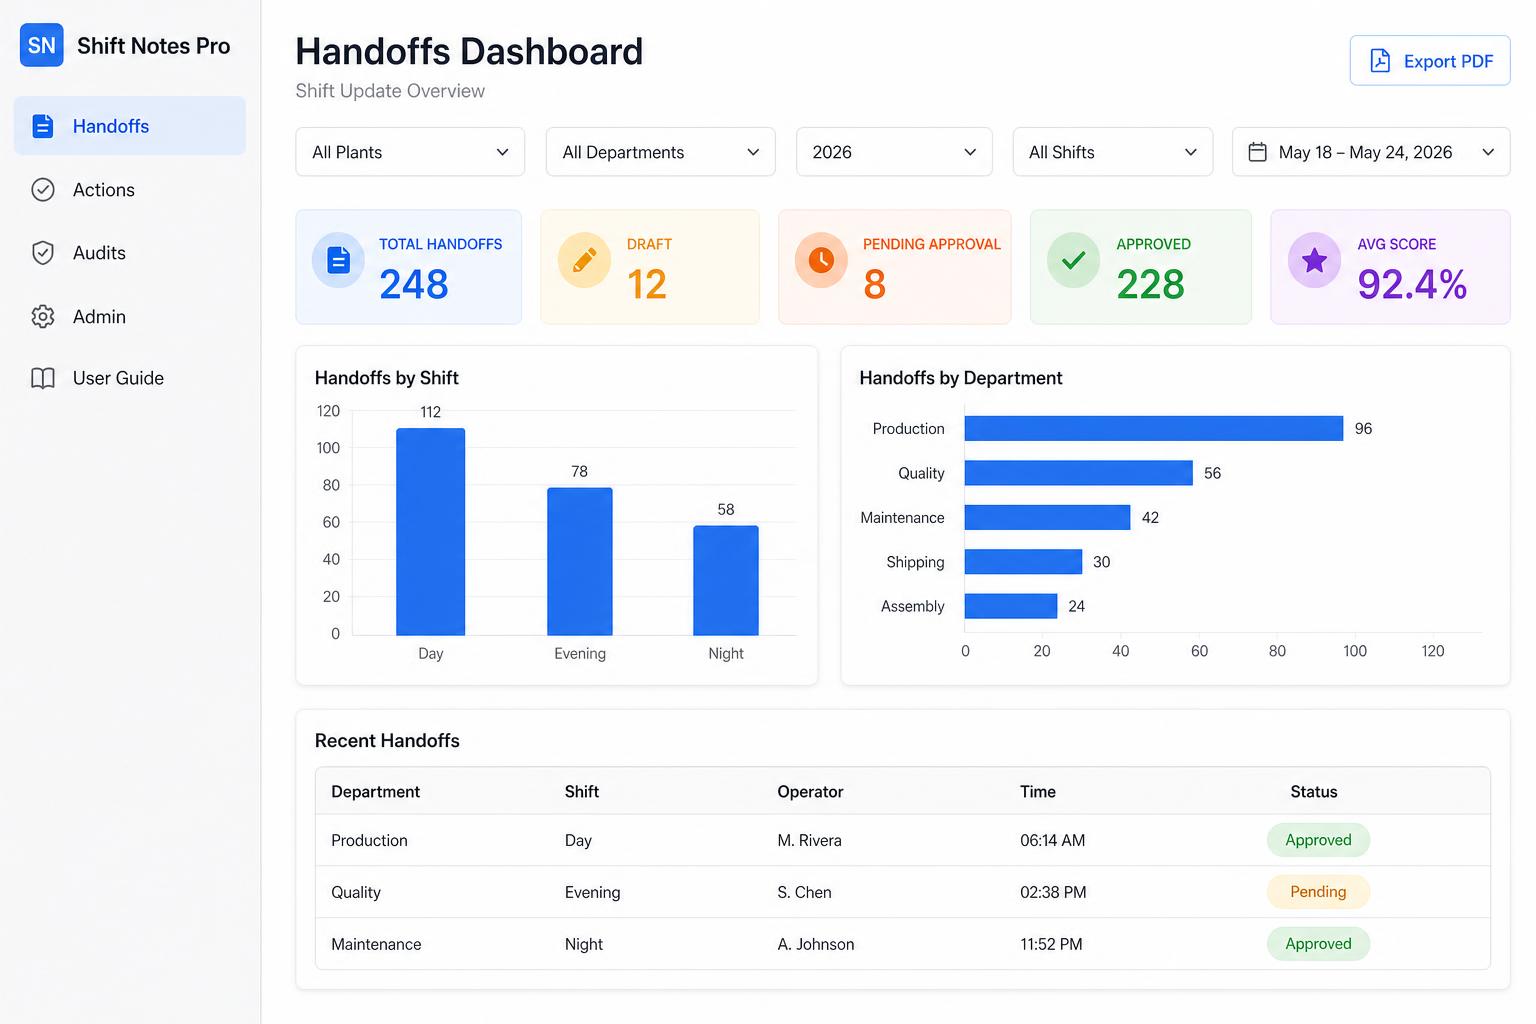Click the Admin gear icon

(43, 317)
